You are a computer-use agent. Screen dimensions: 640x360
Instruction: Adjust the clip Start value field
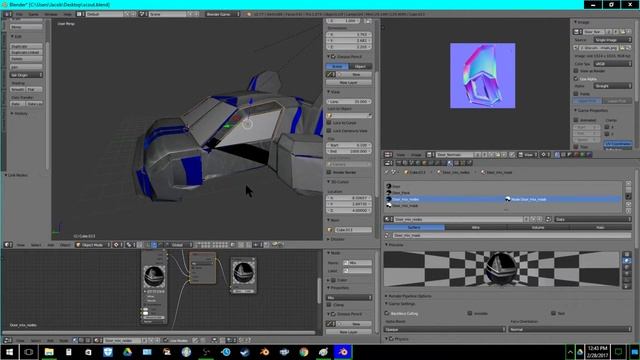[349, 145]
